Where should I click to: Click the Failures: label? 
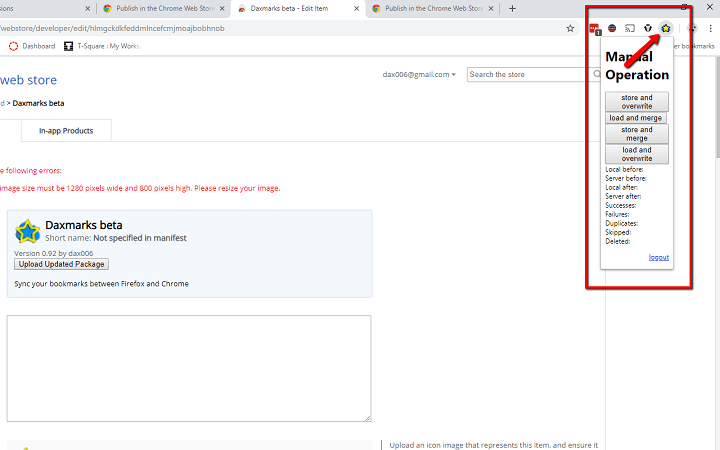tap(617, 214)
